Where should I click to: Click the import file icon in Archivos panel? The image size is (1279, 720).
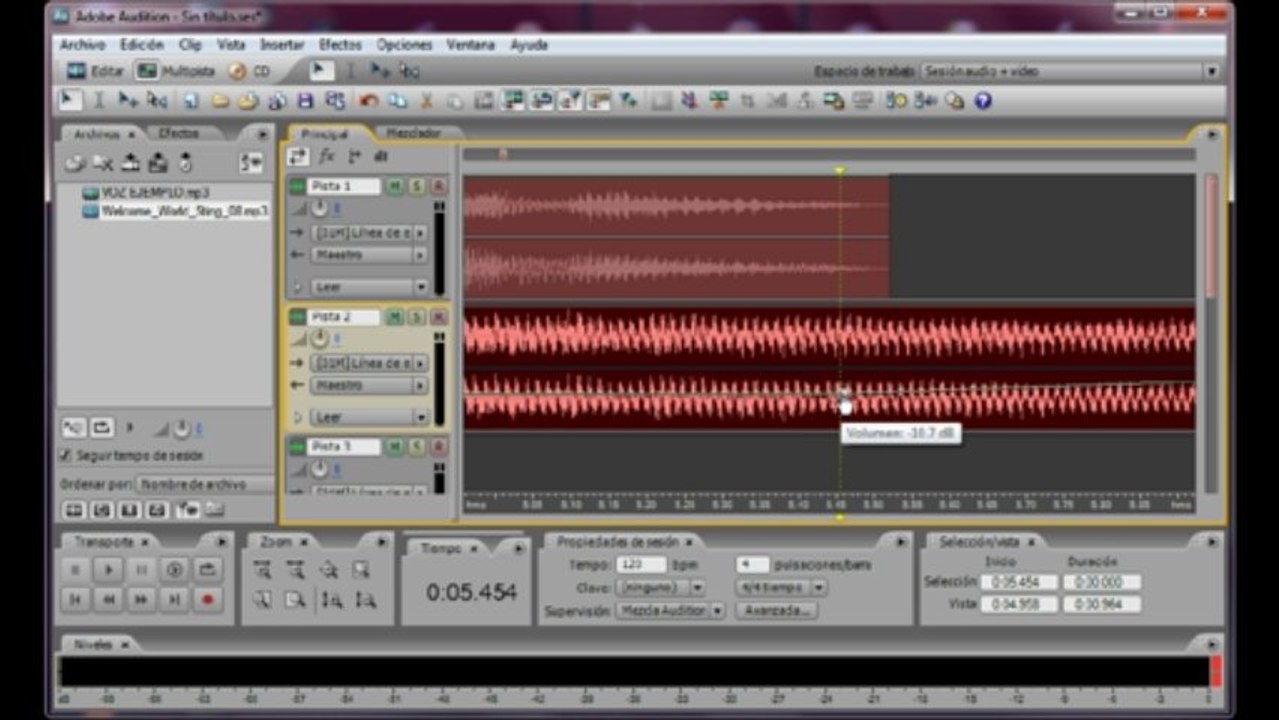click(75, 163)
